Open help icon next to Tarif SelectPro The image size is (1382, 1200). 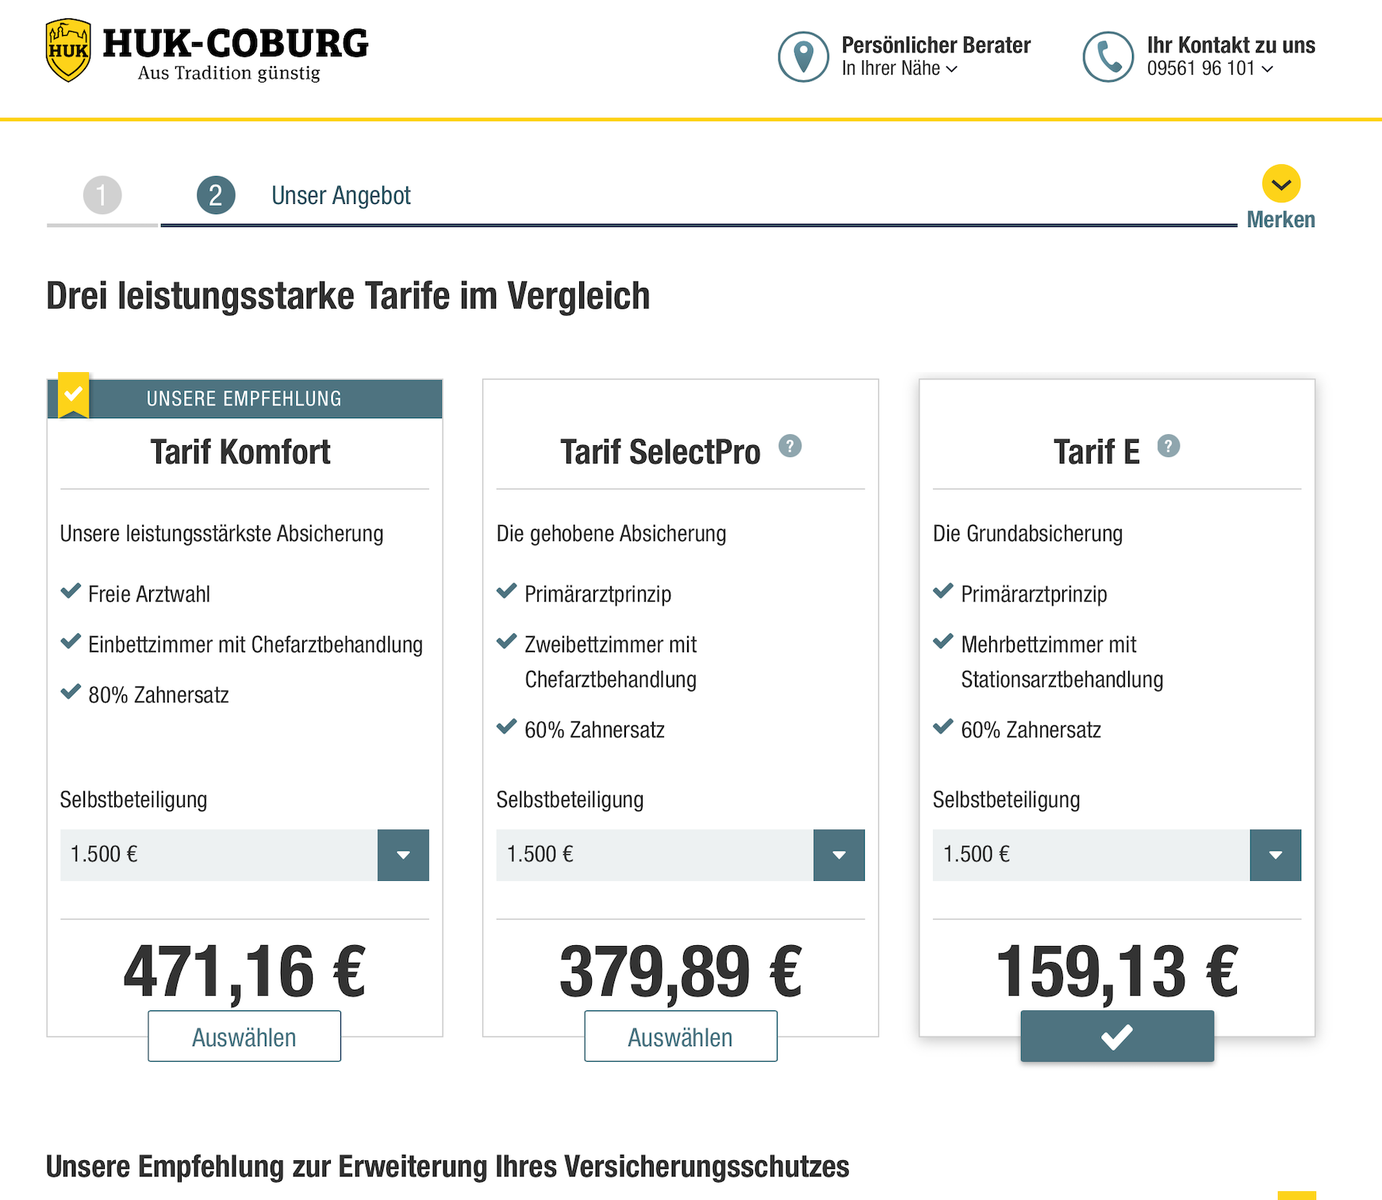tap(790, 446)
